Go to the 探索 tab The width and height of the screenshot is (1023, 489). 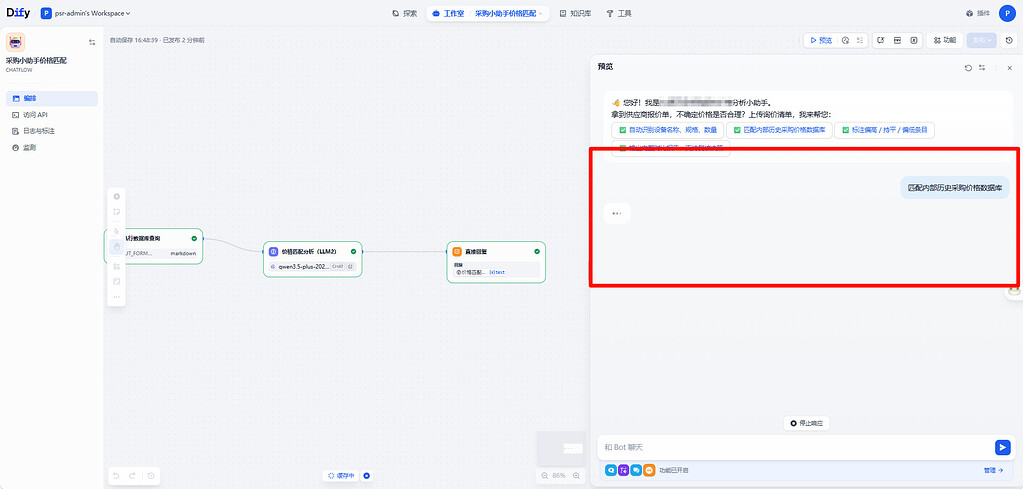[x=405, y=13]
